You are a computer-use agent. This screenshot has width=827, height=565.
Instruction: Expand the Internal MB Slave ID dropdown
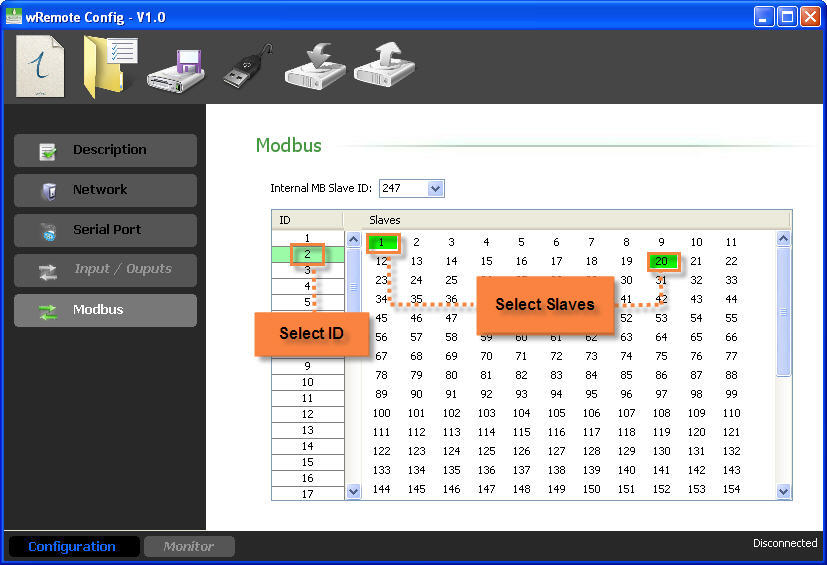pyautogui.click(x=436, y=188)
